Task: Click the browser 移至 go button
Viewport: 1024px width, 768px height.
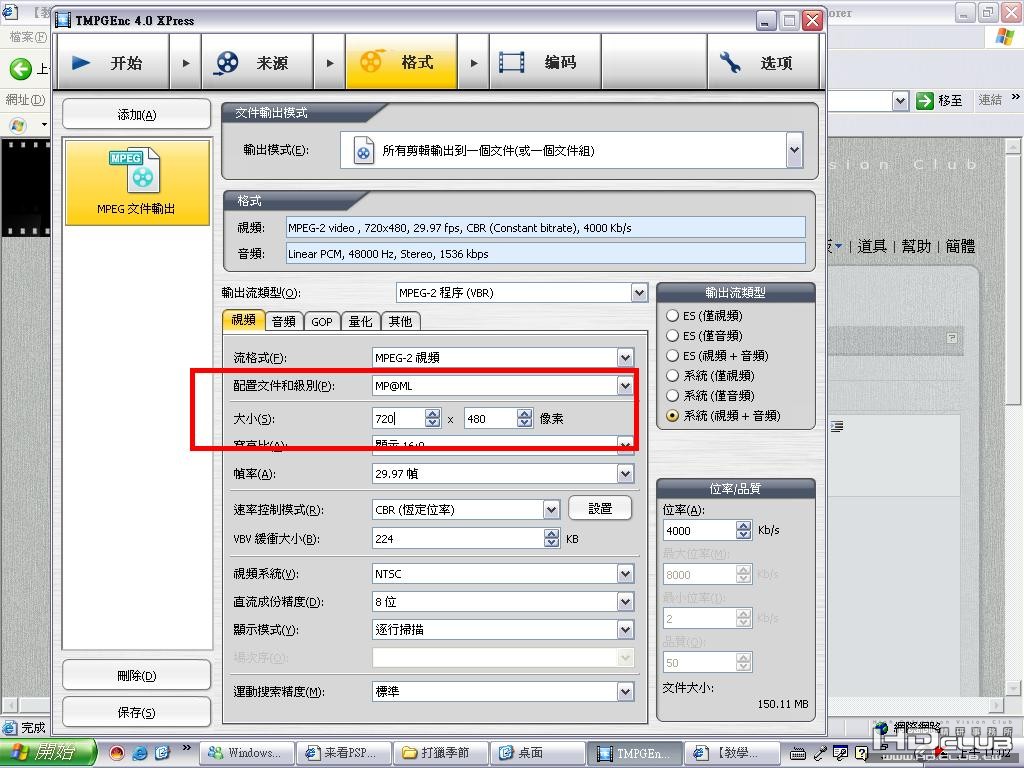Action: [x=939, y=101]
